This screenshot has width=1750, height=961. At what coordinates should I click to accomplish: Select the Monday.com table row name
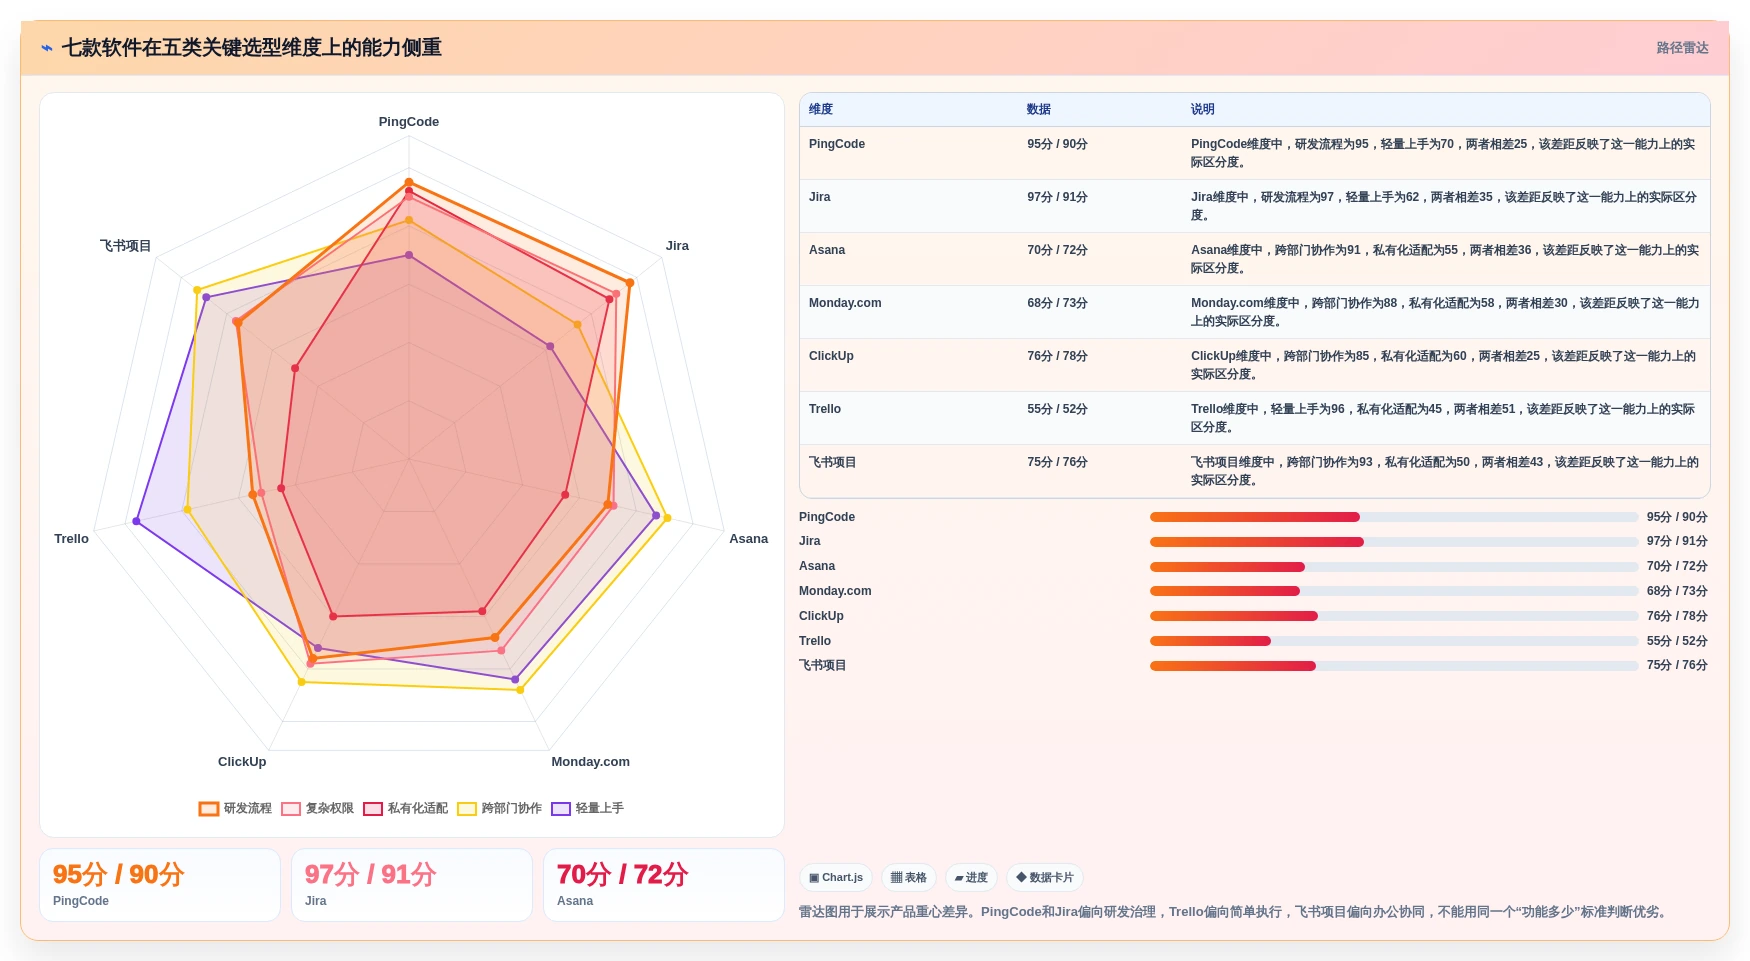(x=845, y=303)
